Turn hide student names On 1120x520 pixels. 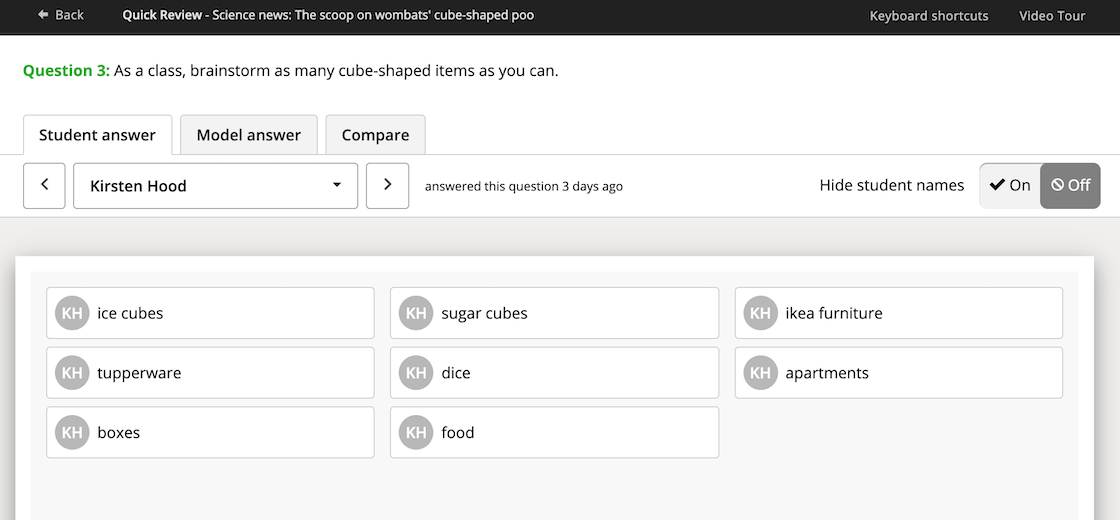point(1010,186)
